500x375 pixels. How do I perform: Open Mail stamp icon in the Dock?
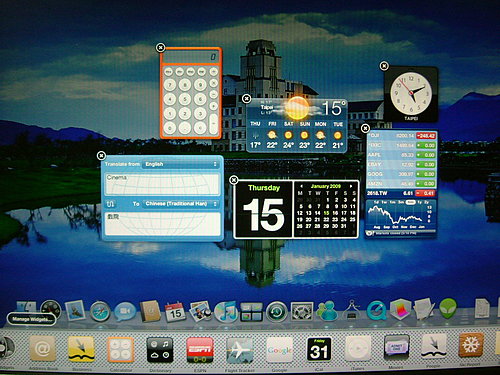click(75, 311)
